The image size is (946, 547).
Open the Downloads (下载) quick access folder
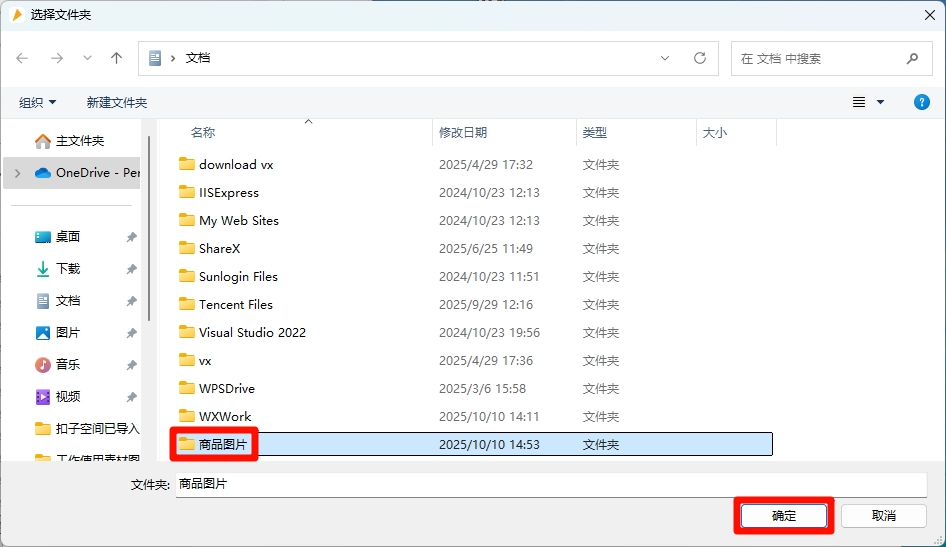(67, 269)
